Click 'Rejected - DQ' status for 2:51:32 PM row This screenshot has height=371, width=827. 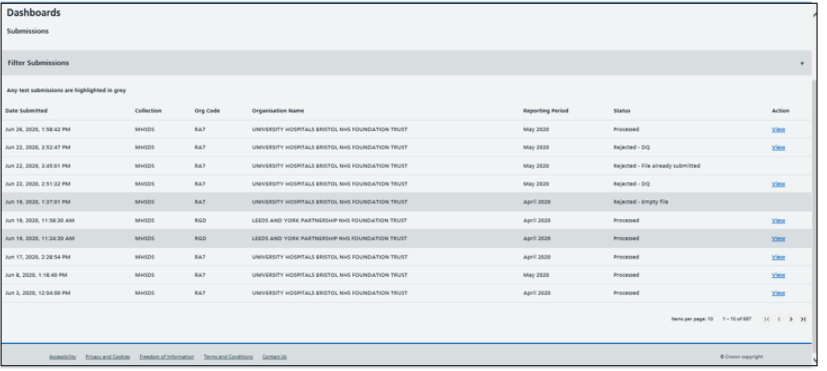pyautogui.click(x=631, y=184)
